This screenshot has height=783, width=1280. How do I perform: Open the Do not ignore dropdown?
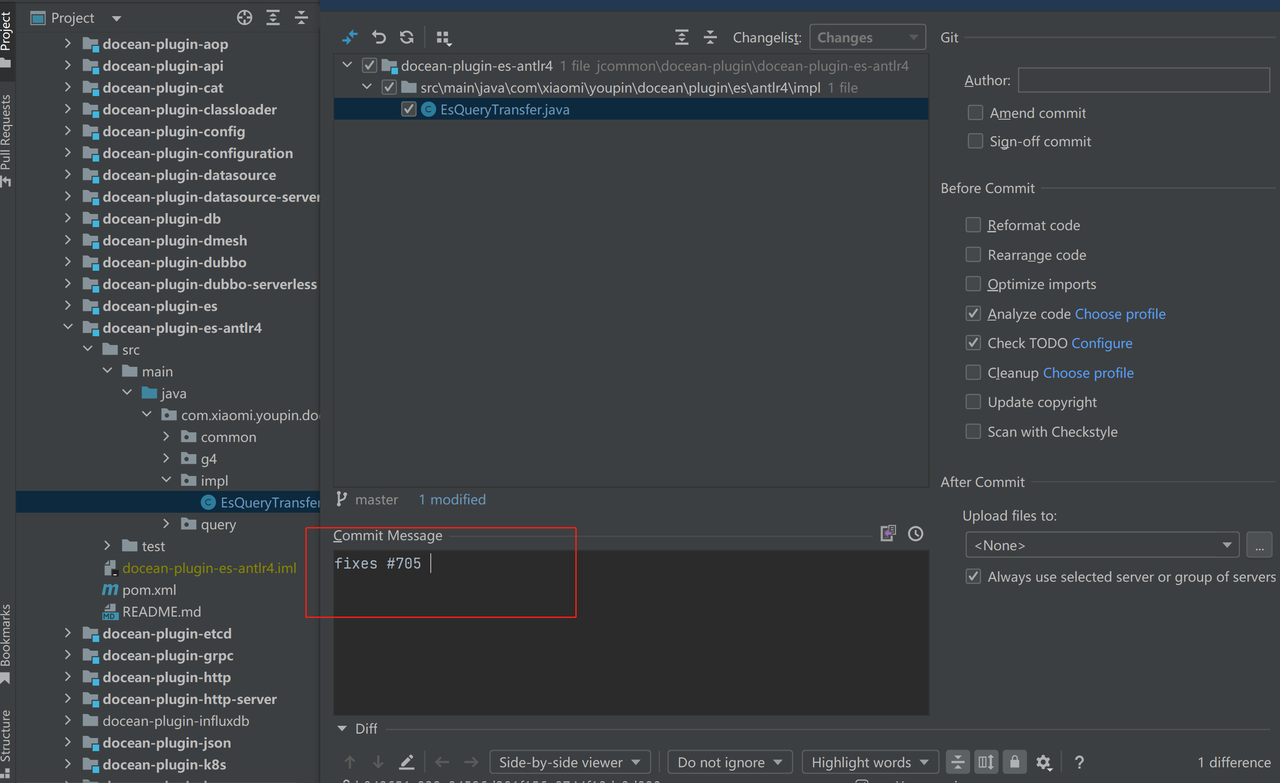pyautogui.click(x=730, y=762)
